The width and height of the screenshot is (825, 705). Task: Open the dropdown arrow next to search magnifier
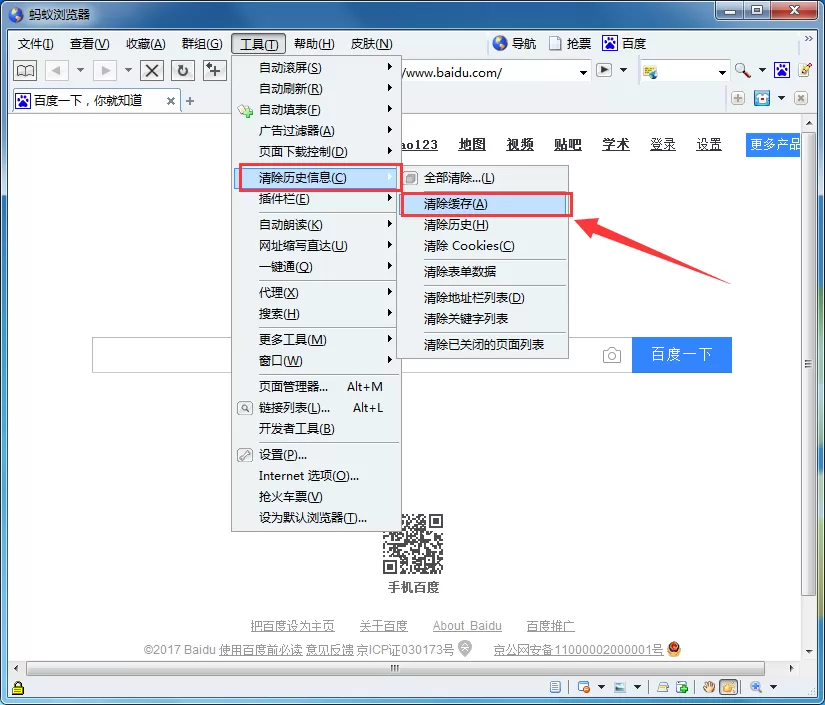click(x=762, y=70)
